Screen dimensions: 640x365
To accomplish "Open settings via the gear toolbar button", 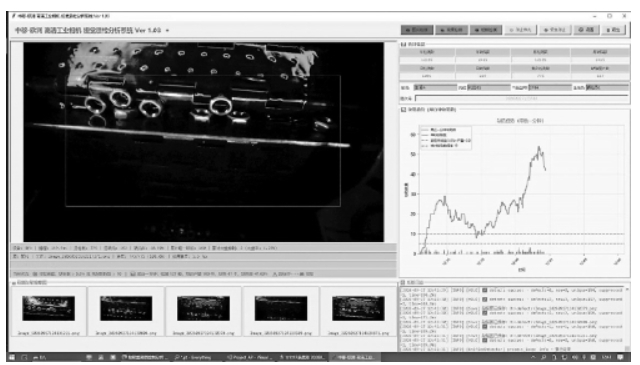I will [587, 30].
